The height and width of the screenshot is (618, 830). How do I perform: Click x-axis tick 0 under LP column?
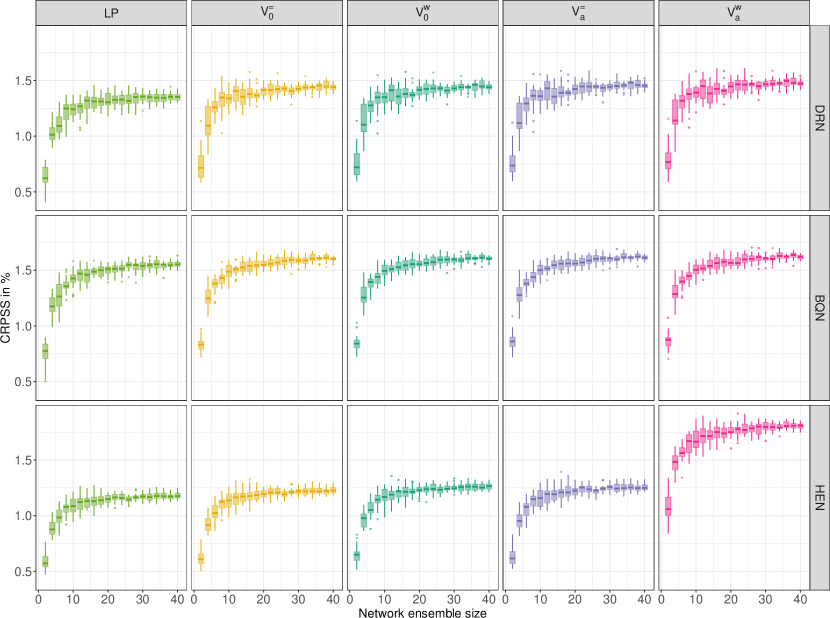coord(38,599)
